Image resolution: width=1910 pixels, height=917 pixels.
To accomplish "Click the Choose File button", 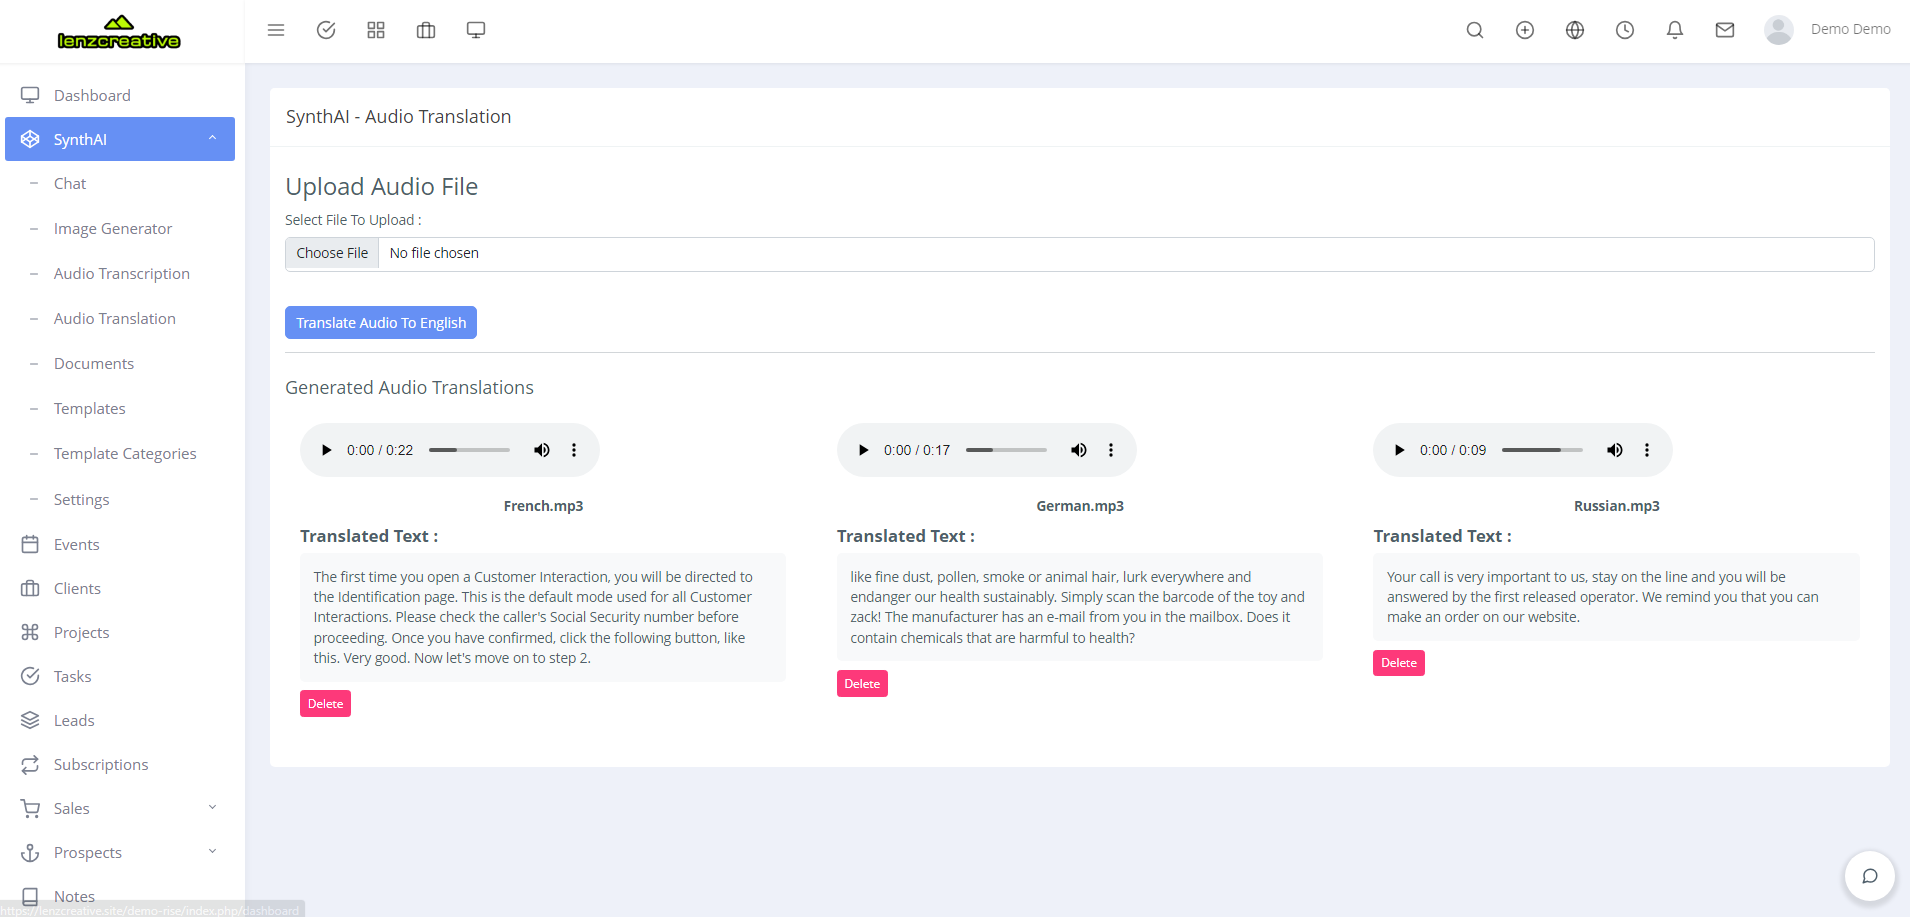I will coord(332,253).
